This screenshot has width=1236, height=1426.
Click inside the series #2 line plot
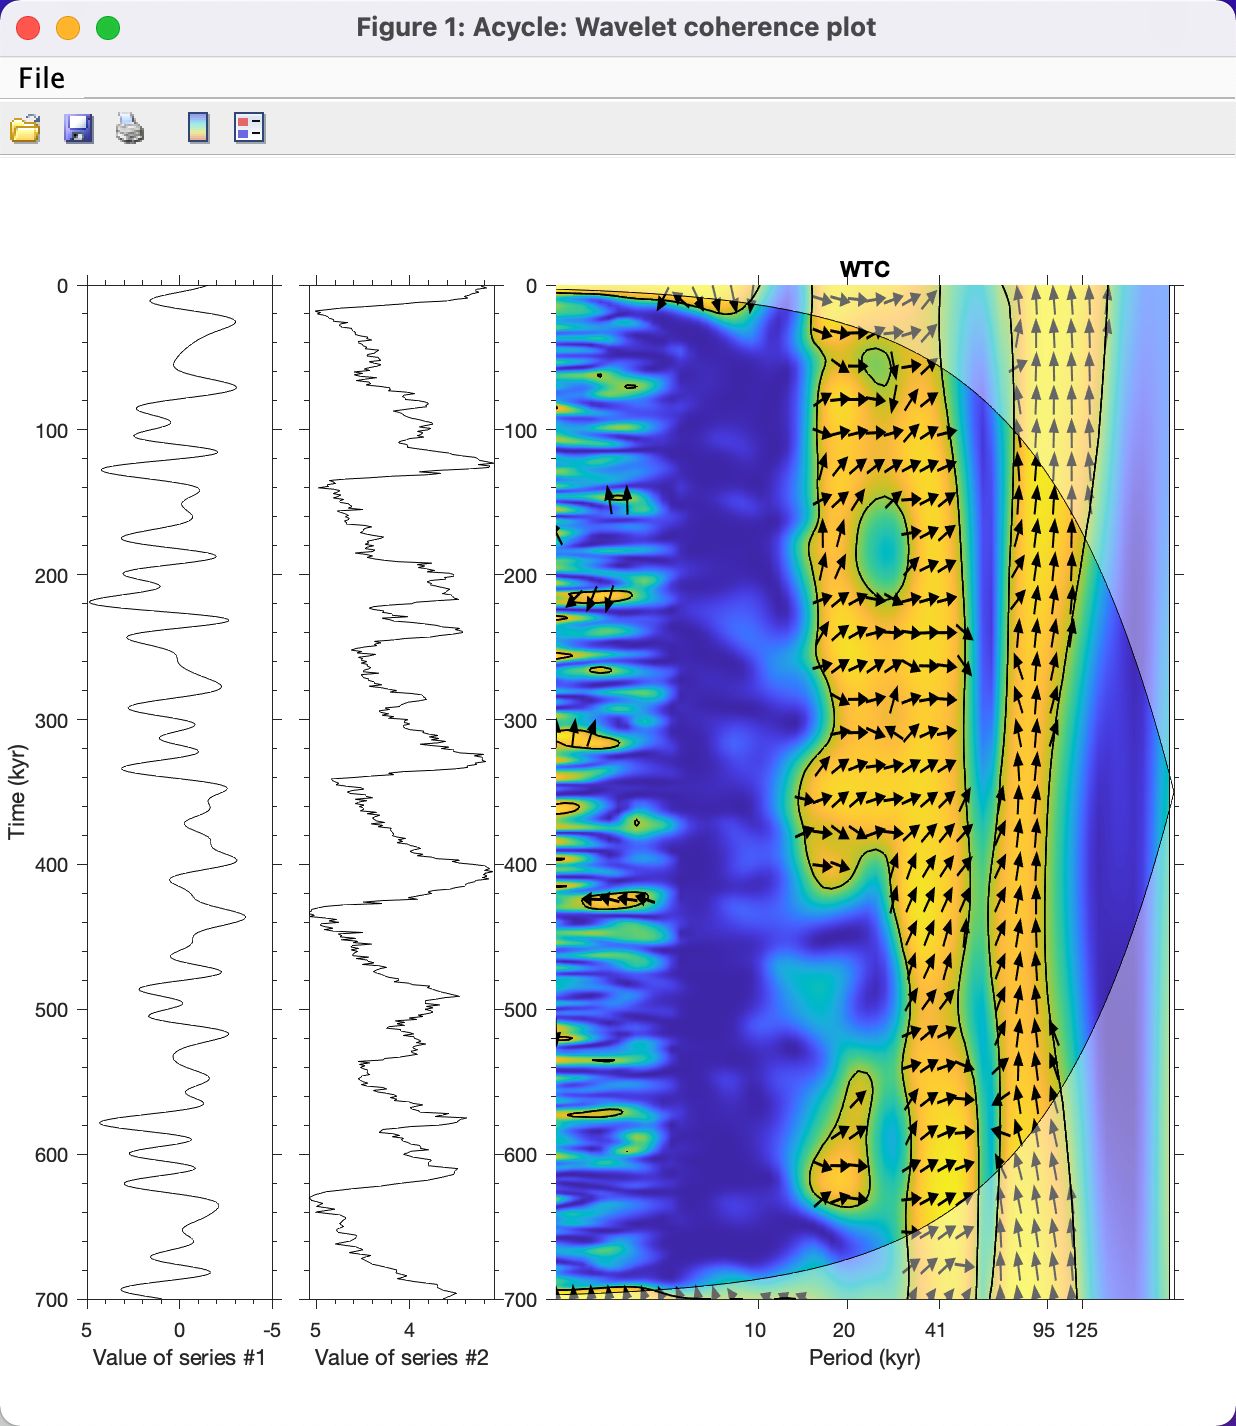[402, 792]
